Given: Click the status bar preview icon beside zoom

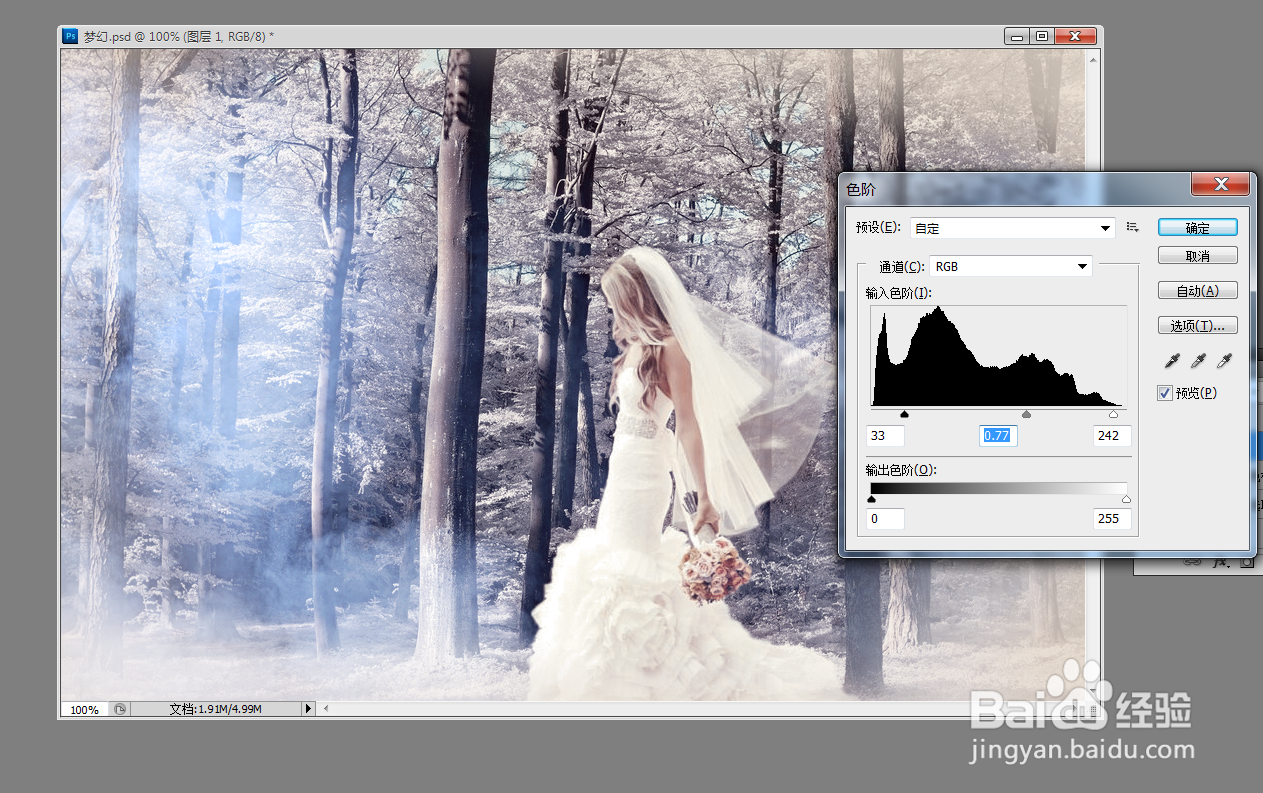Looking at the screenshot, I should [x=119, y=709].
